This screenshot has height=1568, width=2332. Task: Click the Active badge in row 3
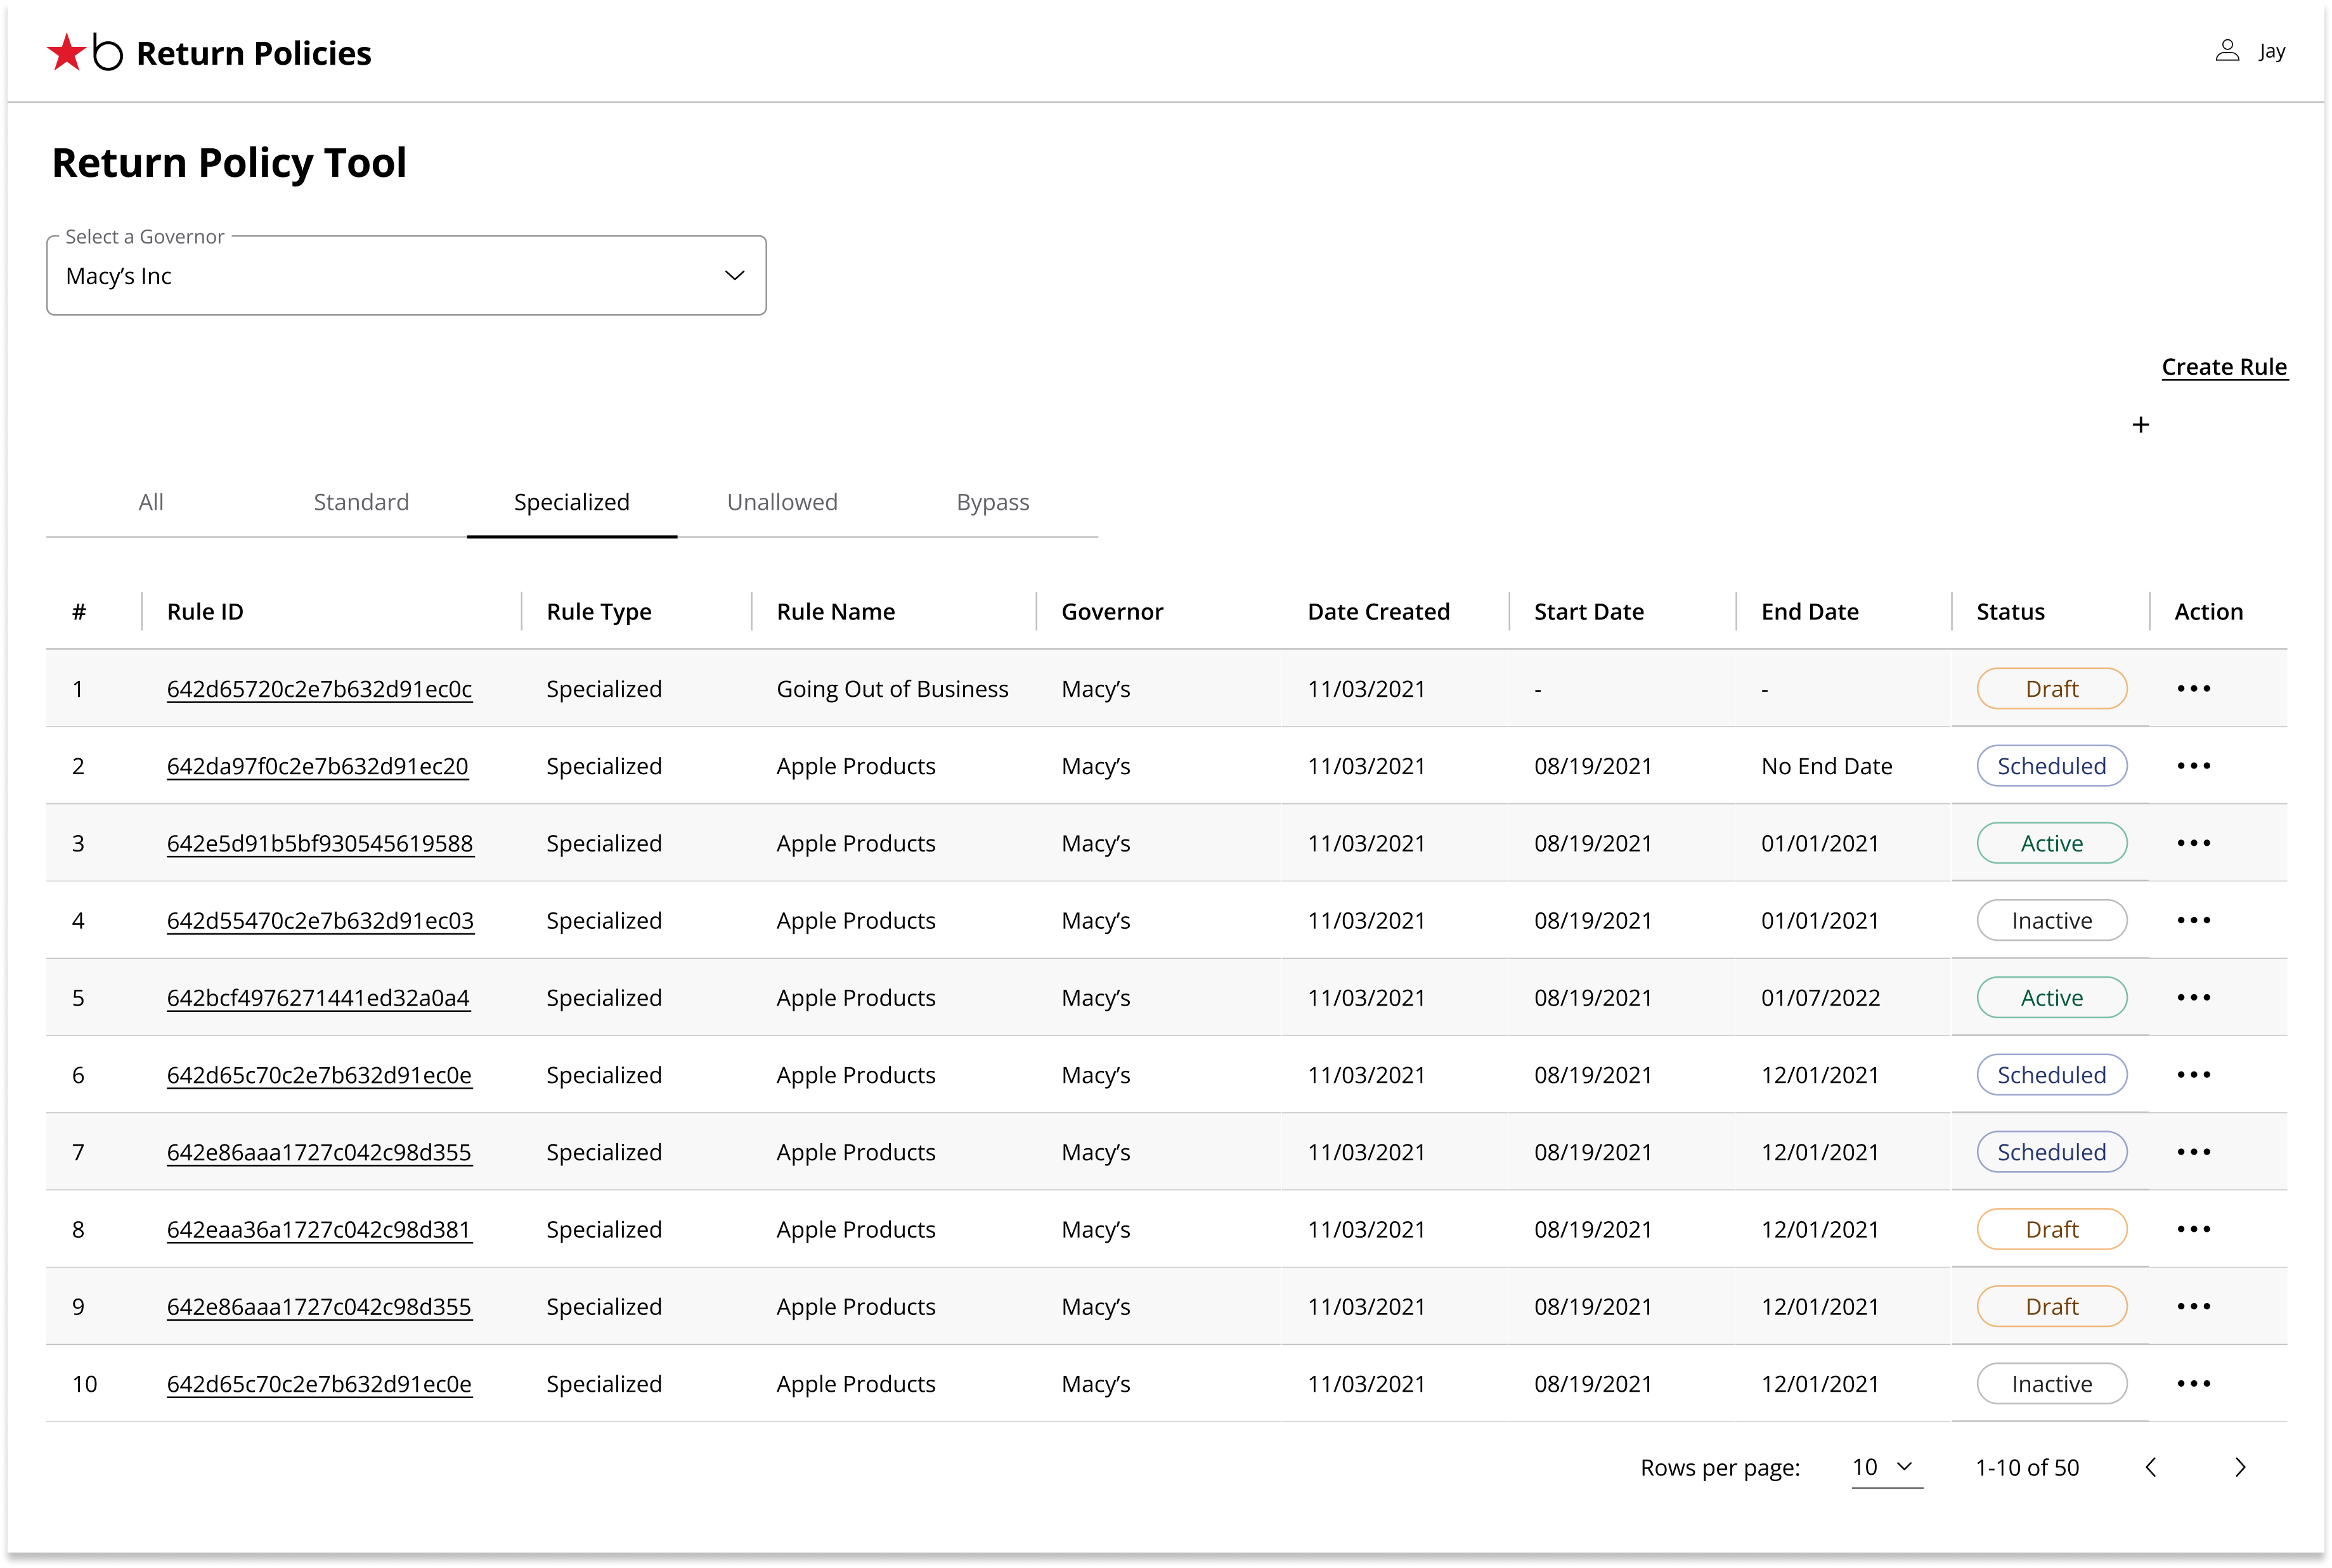2051,843
